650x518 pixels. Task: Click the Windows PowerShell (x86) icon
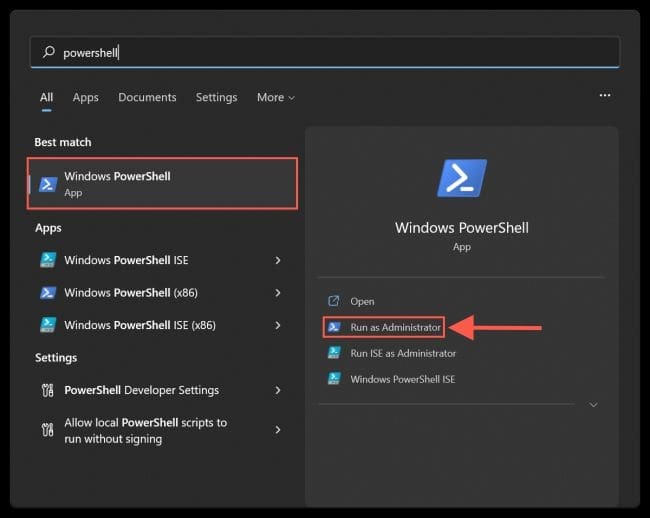coord(47,293)
